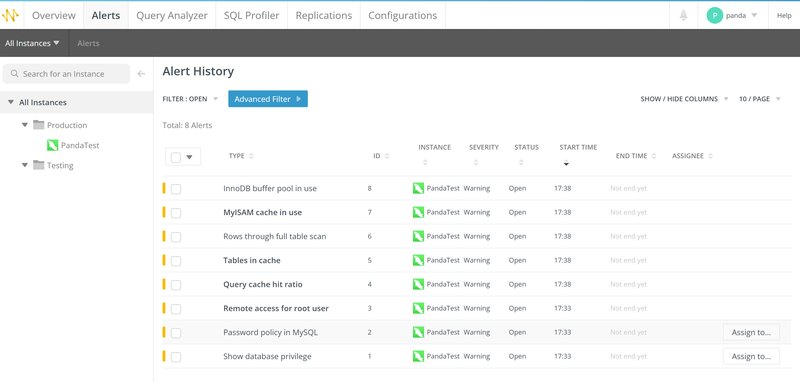The height and width of the screenshot is (382, 800).
Task: Click the Alerts breadcrumb in the dark bar
Action: click(x=88, y=43)
